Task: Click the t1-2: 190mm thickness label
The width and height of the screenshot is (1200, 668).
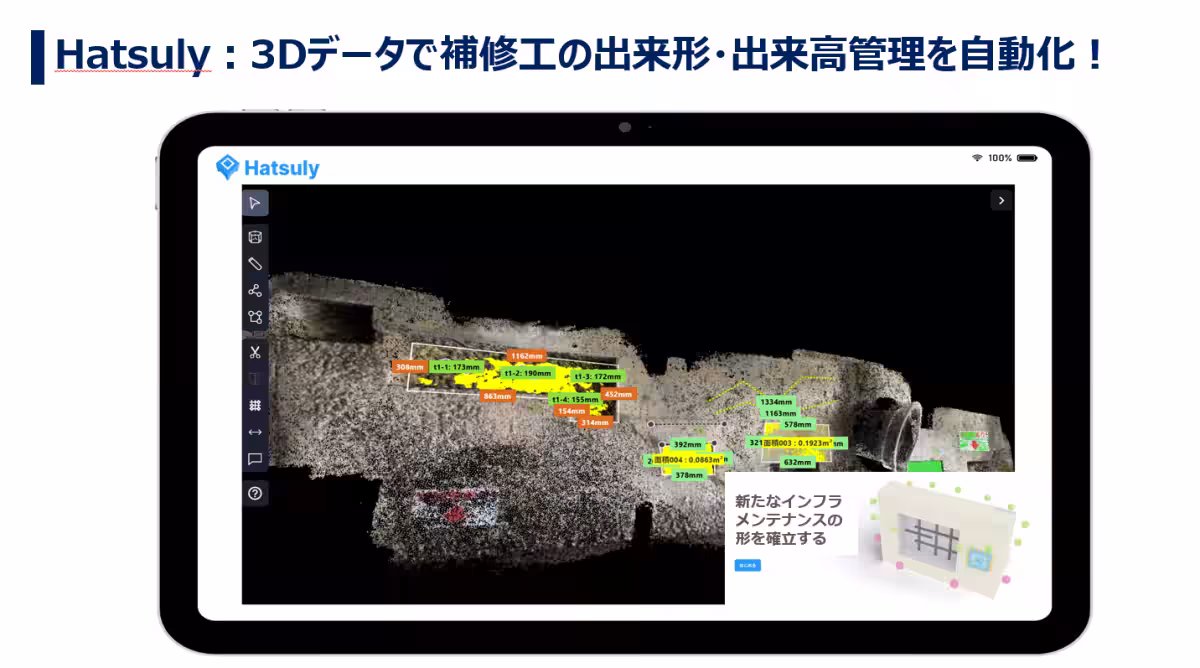Action: click(x=525, y=372)
